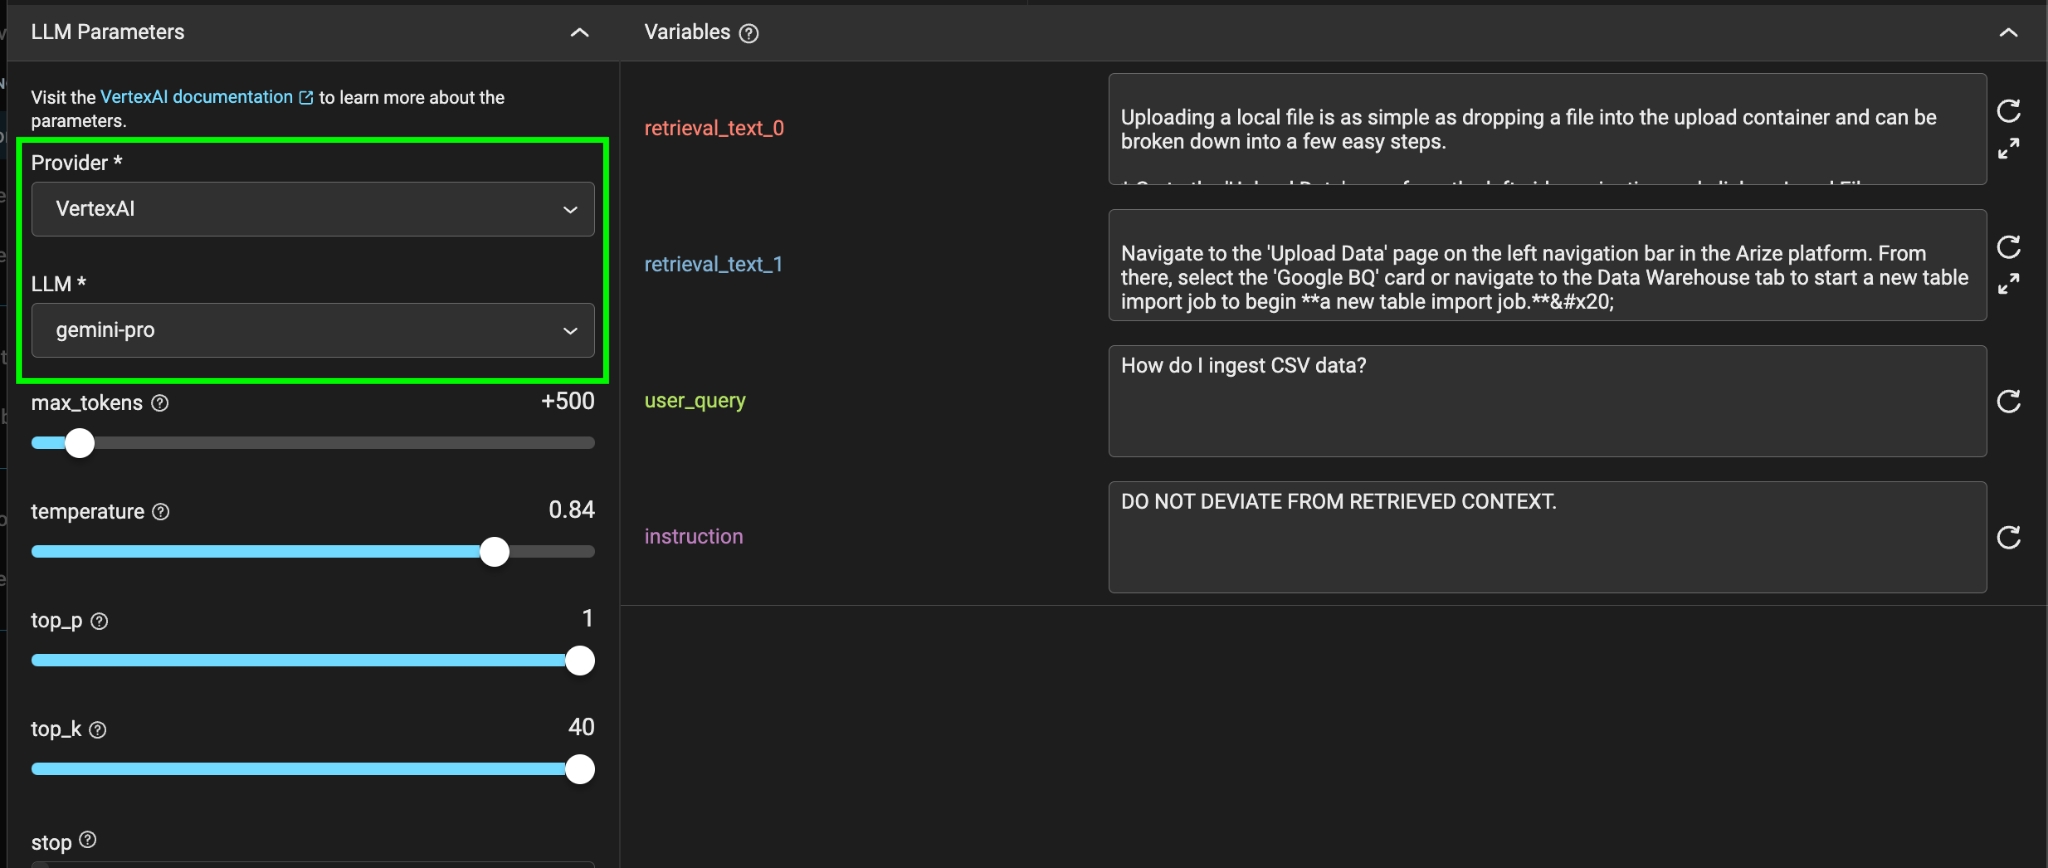Image resolution: width=2048 pixels, height=868 pixels.
Task: Show help for top_k parameter
Action: (98, 730)
